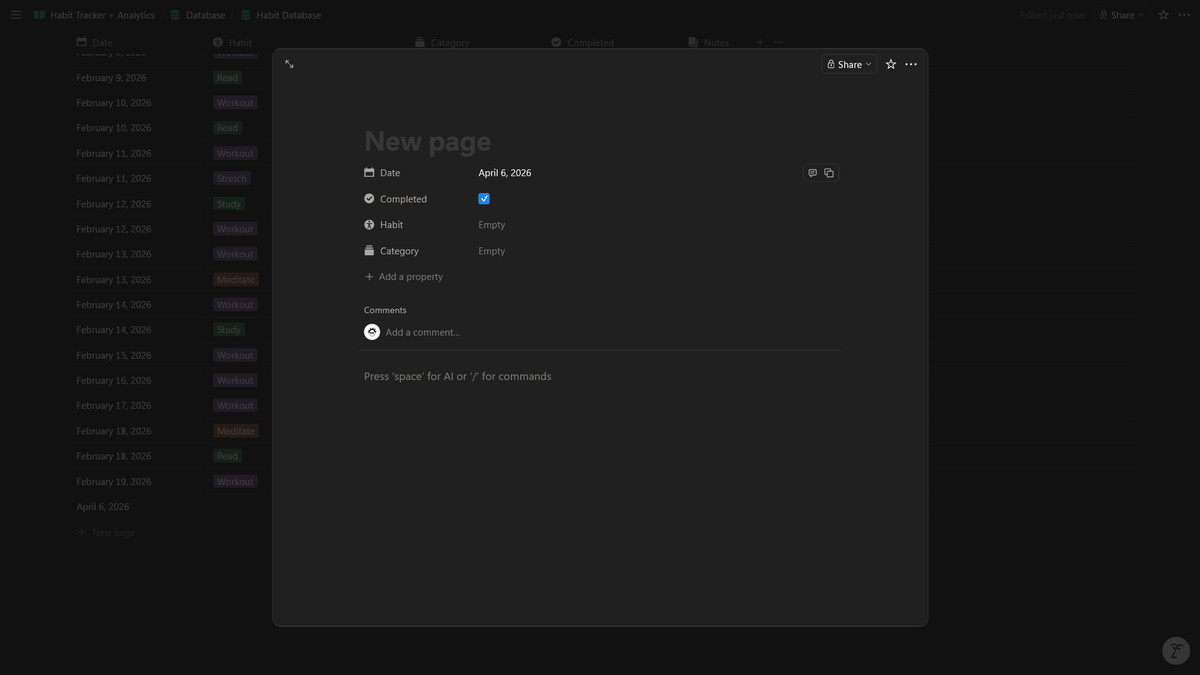Click the Date column header

[x=95, y=43]
